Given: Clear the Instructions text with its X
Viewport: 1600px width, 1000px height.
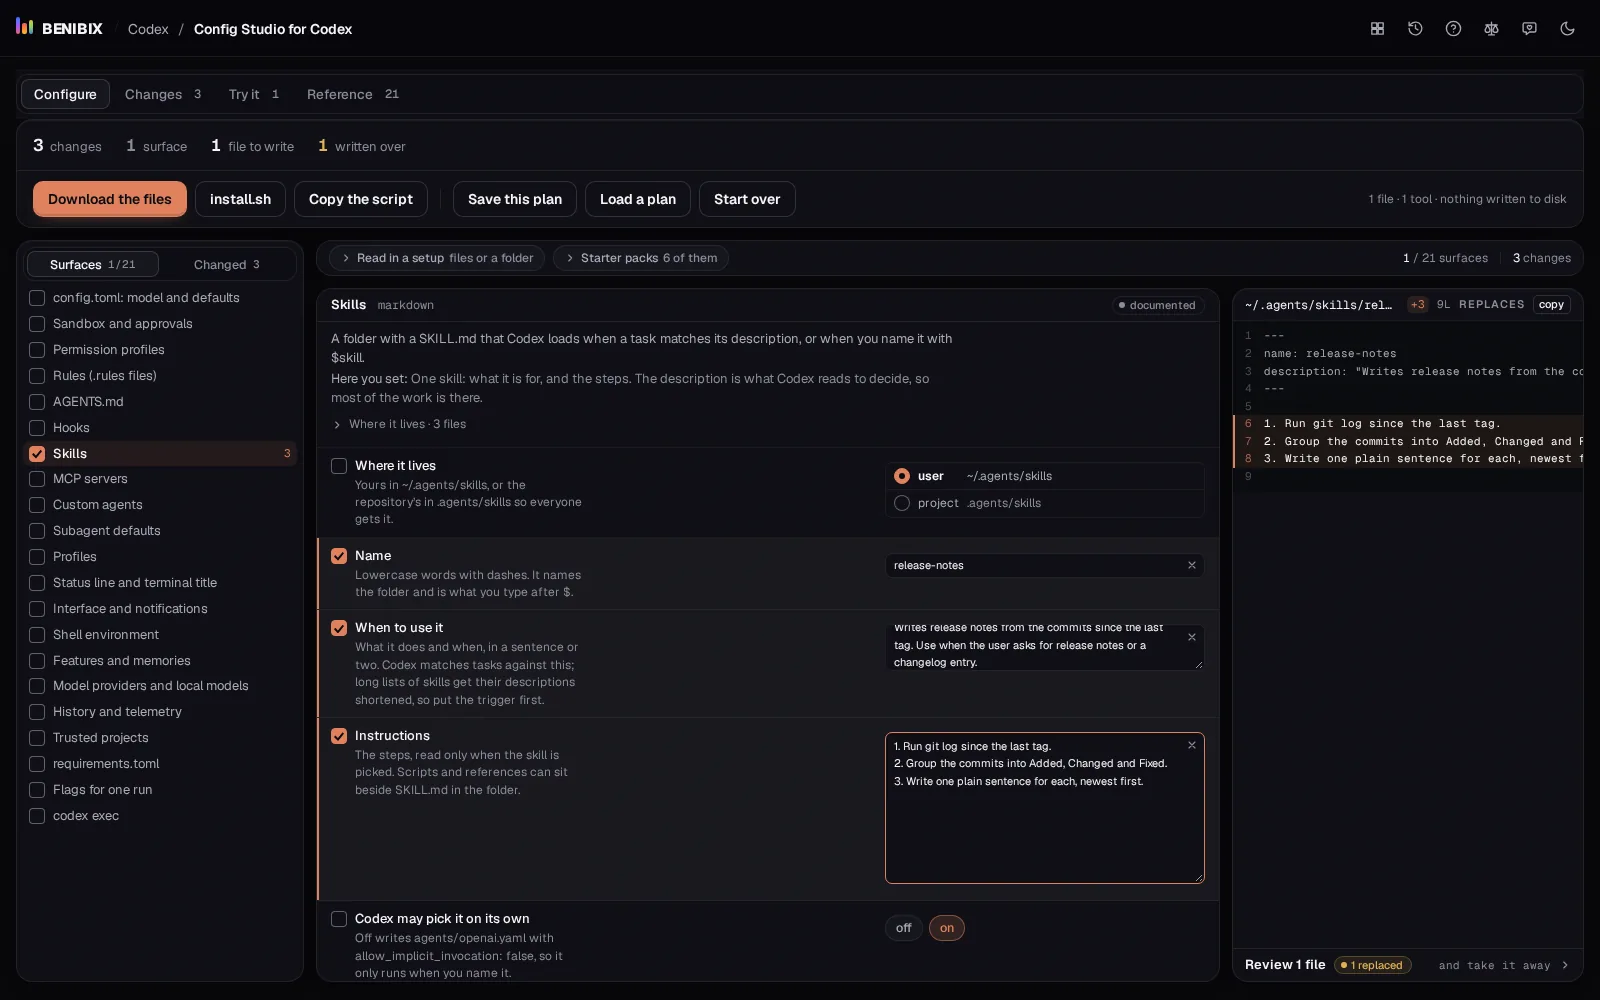Looking at the screenshot, I should click(x=1192, y=745).
